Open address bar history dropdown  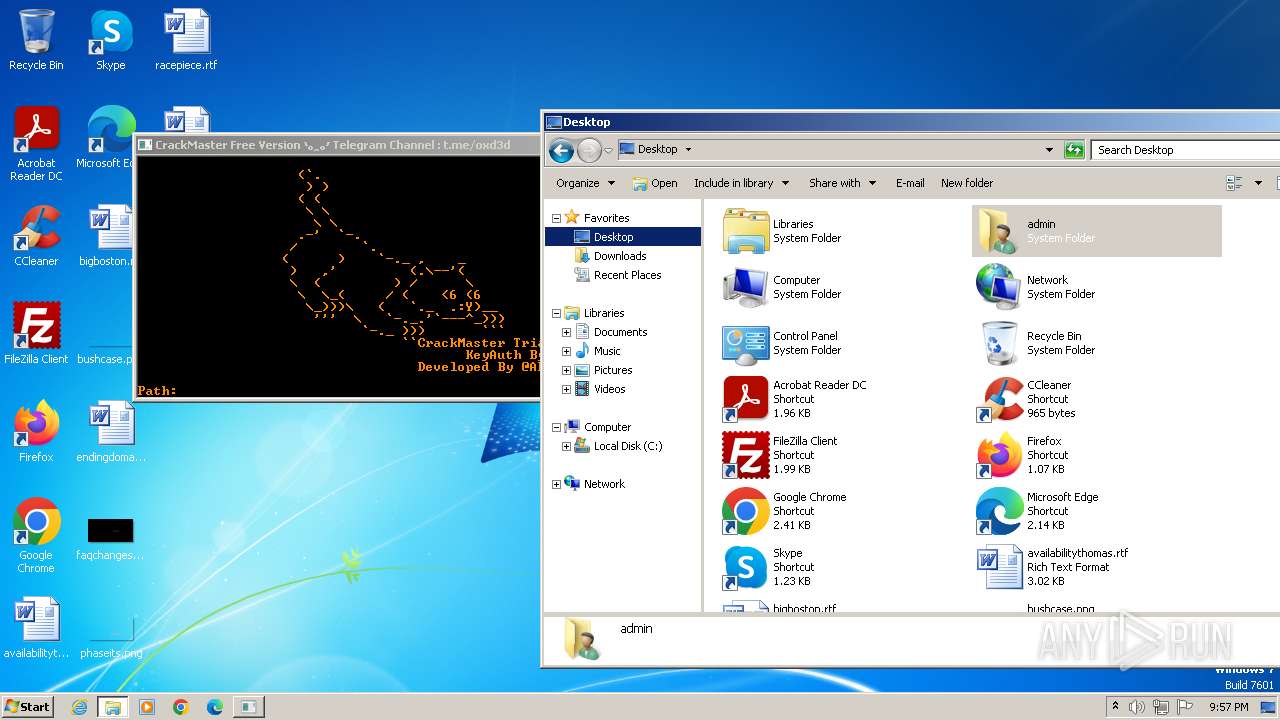[1049, 150]
